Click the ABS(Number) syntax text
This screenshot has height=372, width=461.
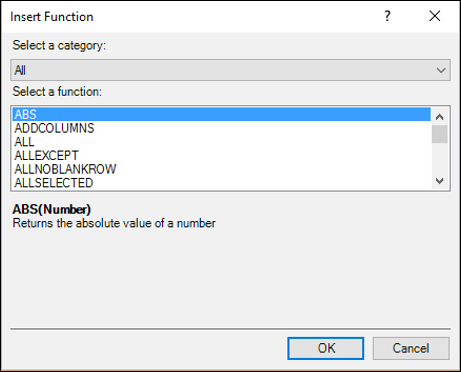(52, 209)
